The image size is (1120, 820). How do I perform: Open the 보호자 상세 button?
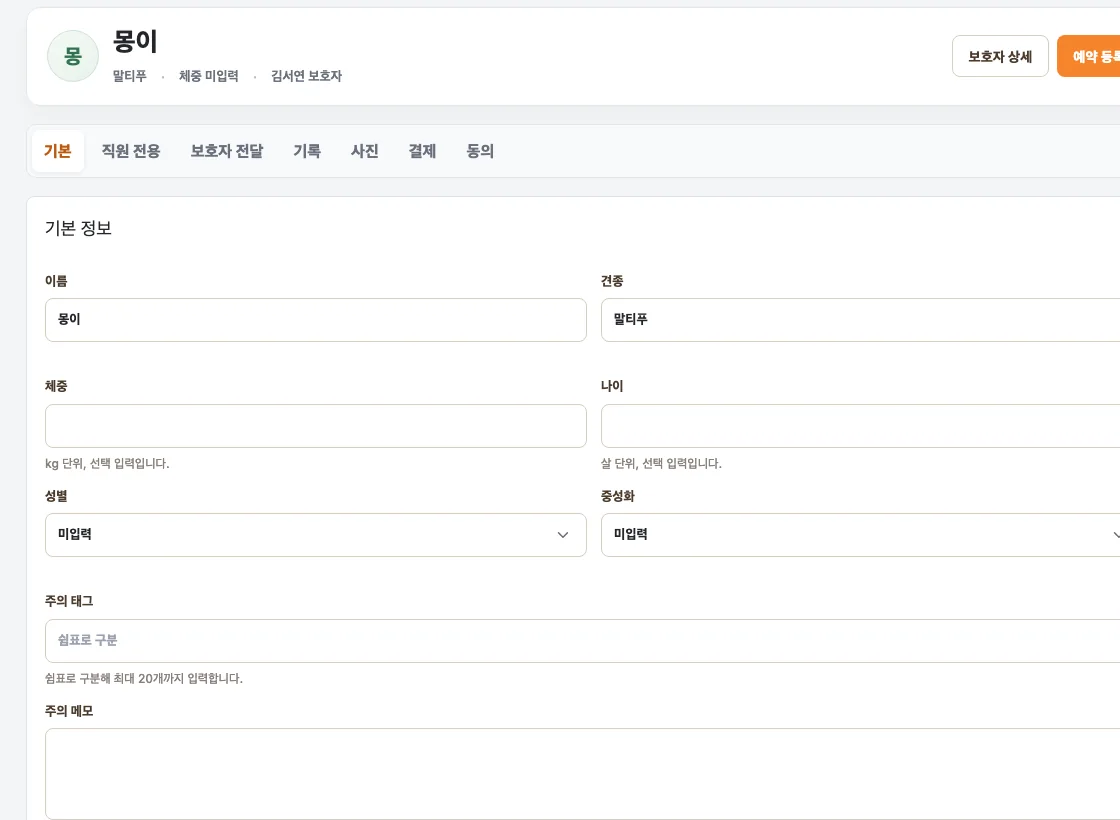(1000, 56)
